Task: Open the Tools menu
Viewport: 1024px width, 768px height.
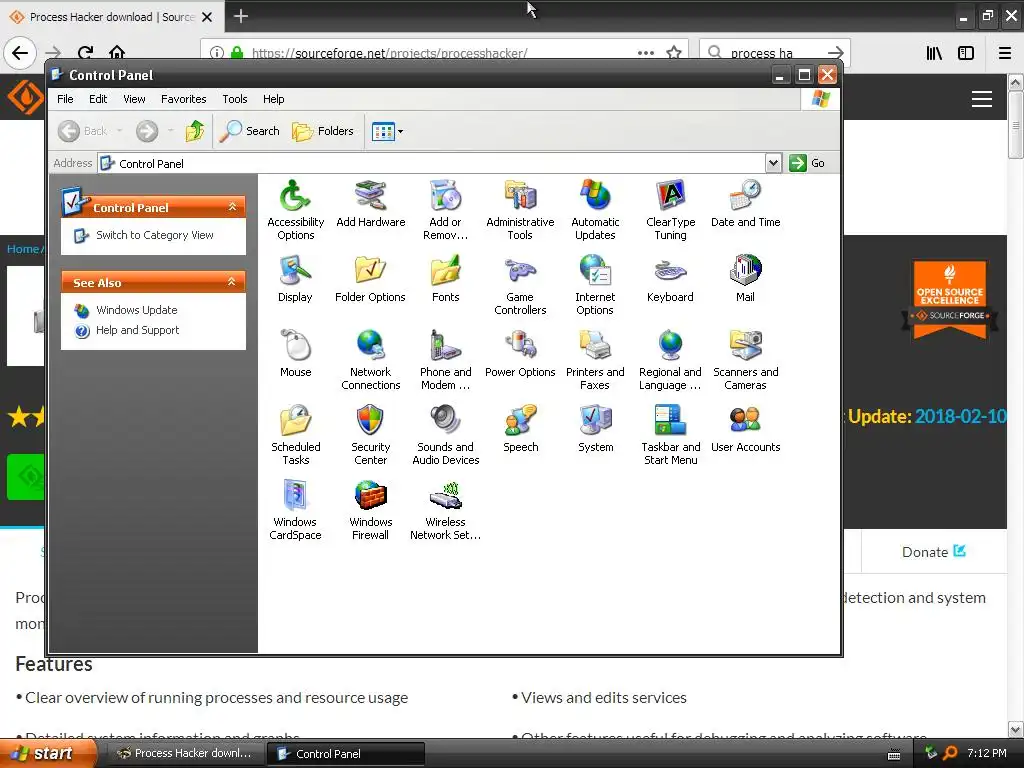Action: point(234,99)
